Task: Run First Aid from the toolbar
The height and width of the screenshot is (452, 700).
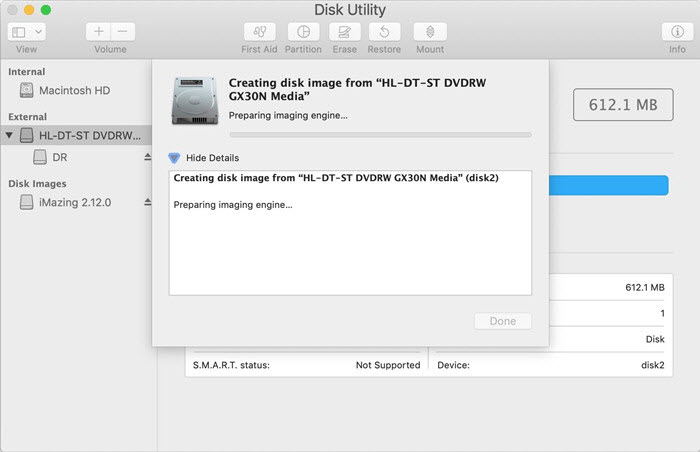Action: 259,32
